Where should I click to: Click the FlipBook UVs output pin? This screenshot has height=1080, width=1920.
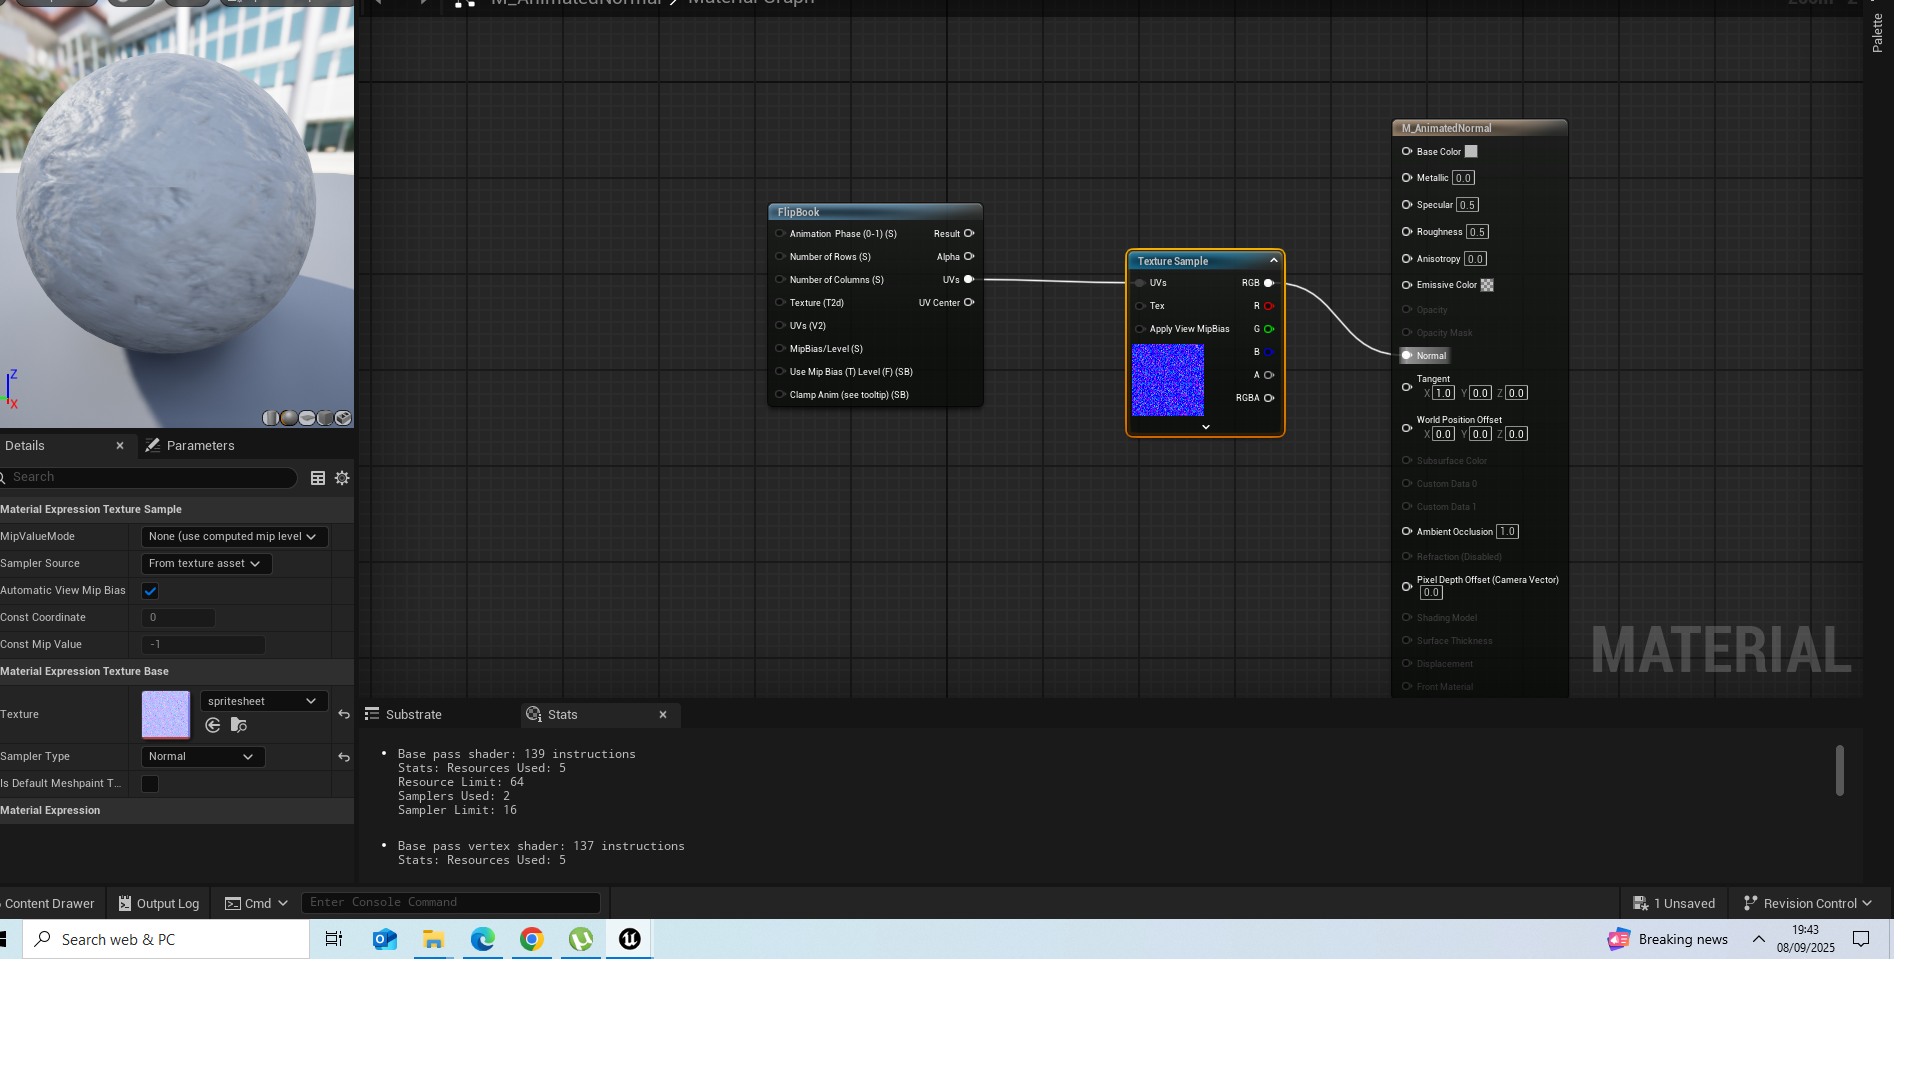pos(968,279)
